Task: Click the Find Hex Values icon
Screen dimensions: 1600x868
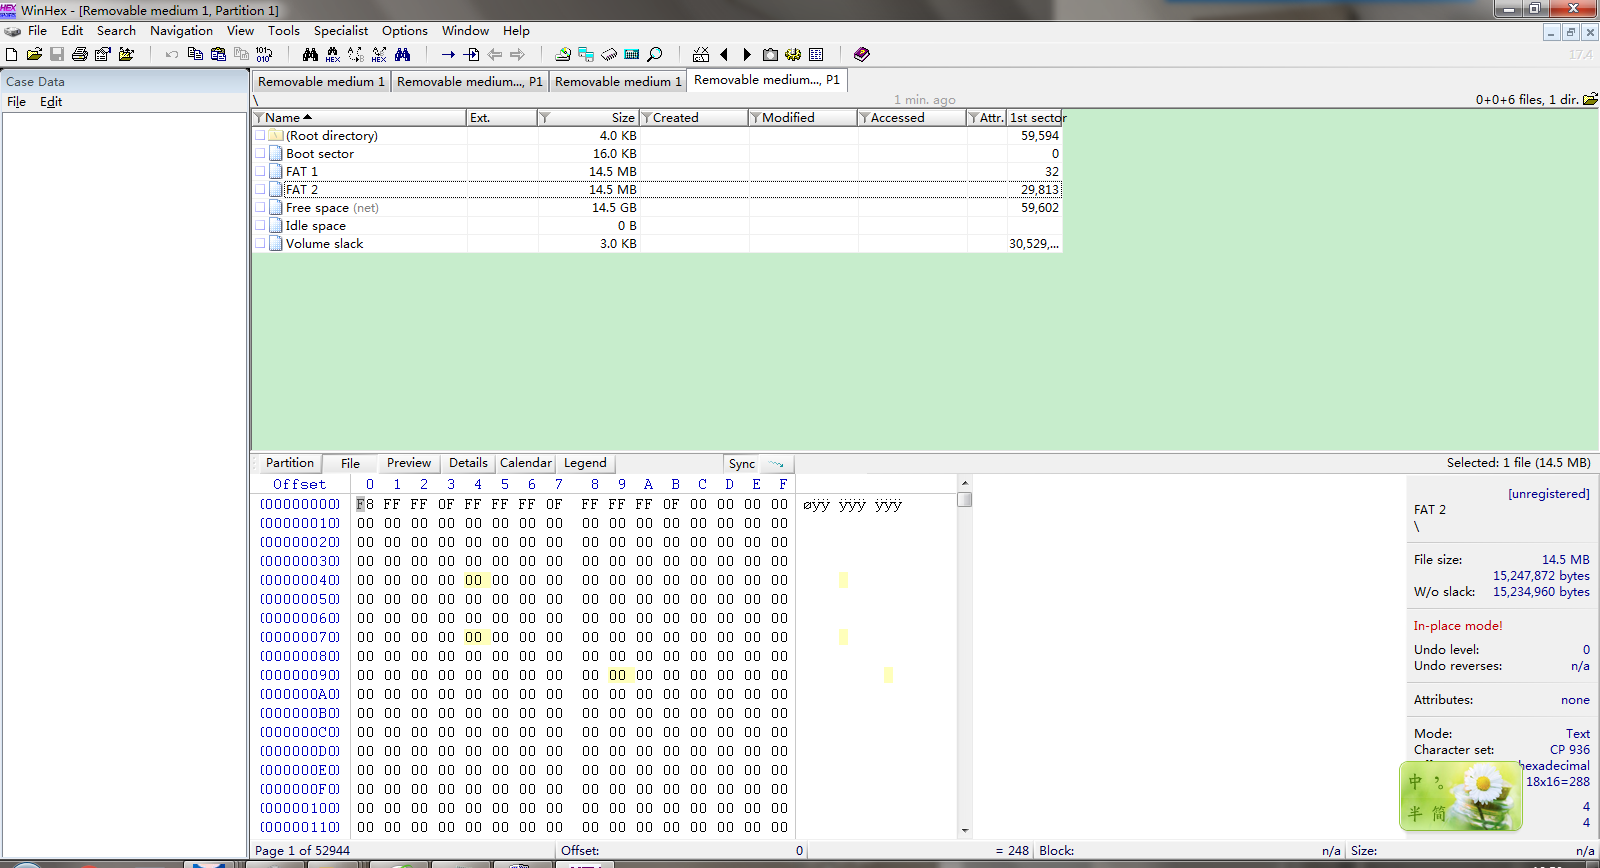Action: point(333,54)
